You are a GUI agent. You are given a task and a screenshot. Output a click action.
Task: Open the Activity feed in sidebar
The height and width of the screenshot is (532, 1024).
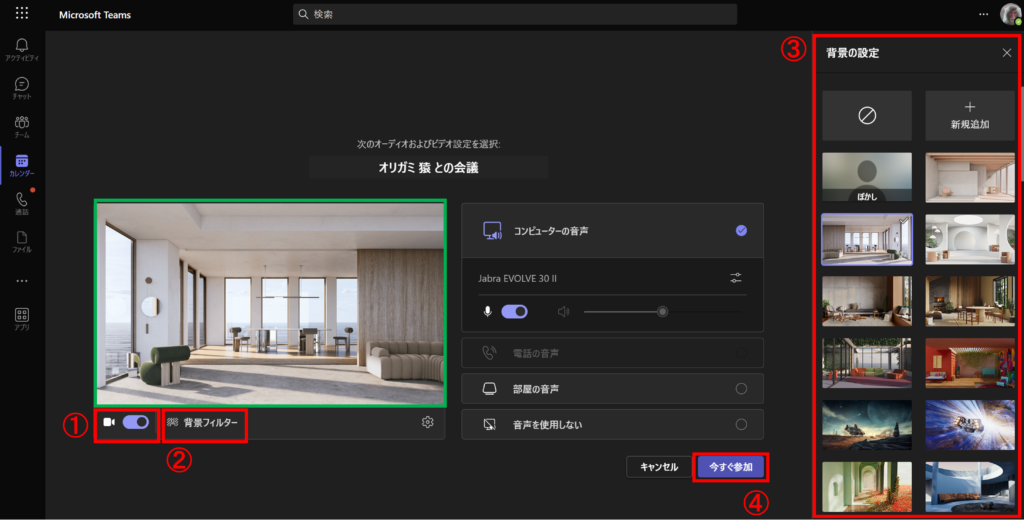coord(22,49)
